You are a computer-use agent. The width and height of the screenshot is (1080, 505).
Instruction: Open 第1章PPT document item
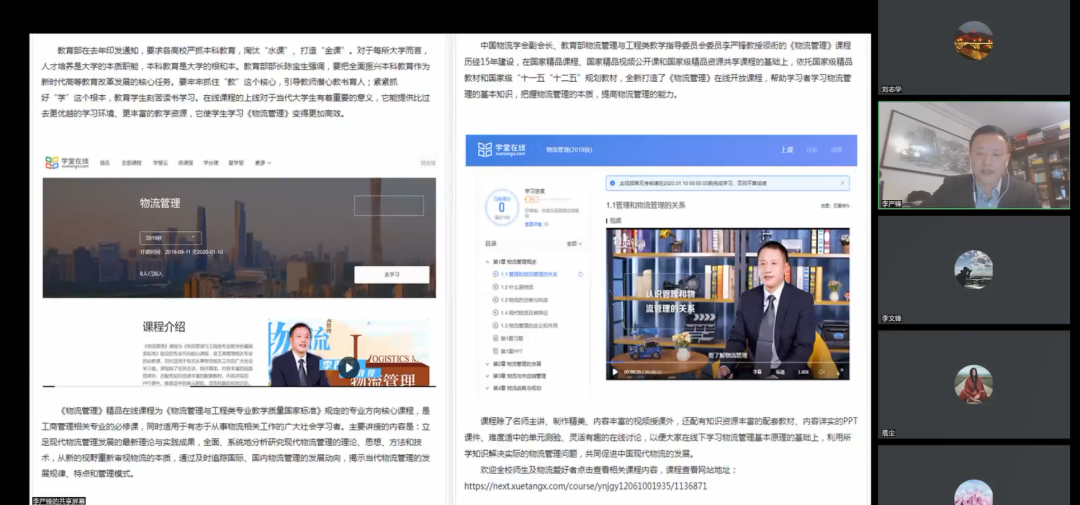coord(508,351)
